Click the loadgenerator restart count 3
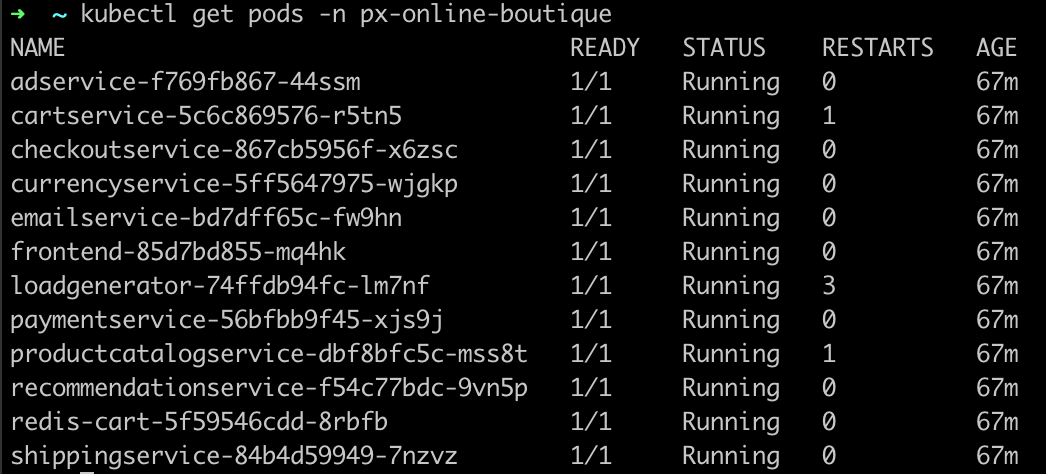The image size is (1046, 474). click(829, 286)
